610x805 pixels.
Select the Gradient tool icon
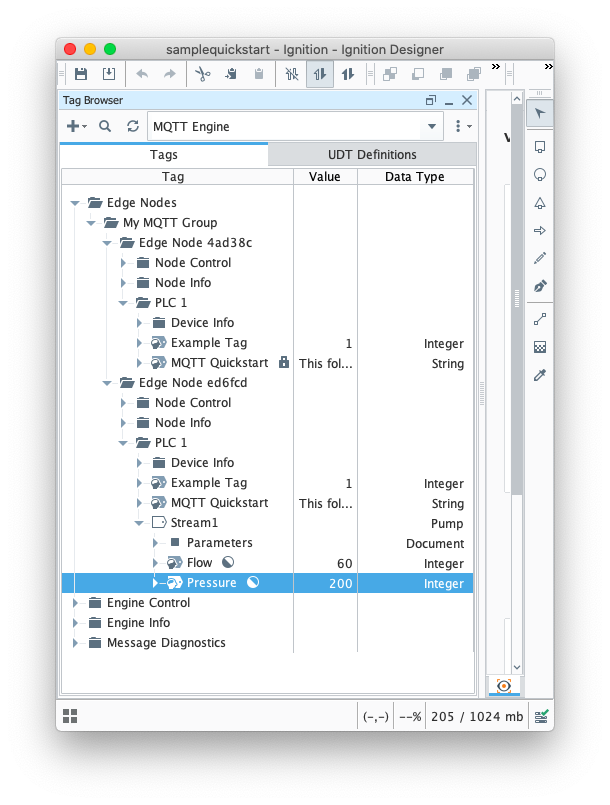click(x=540, y=348)
